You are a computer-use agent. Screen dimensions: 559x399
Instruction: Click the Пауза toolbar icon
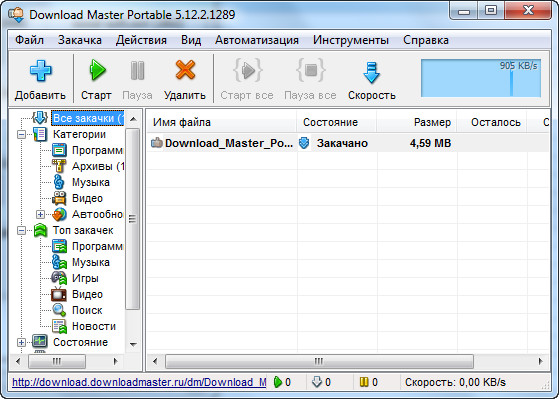pyautogui.click(x=137, y=70)
